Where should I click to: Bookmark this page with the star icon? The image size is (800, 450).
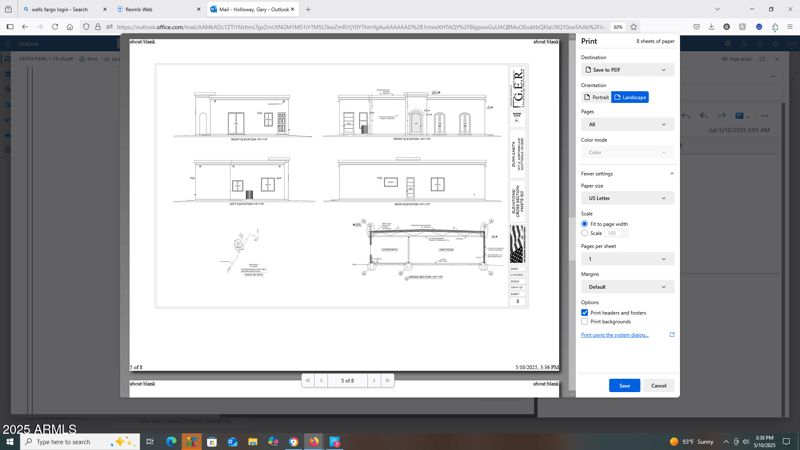tap(634, 27)
